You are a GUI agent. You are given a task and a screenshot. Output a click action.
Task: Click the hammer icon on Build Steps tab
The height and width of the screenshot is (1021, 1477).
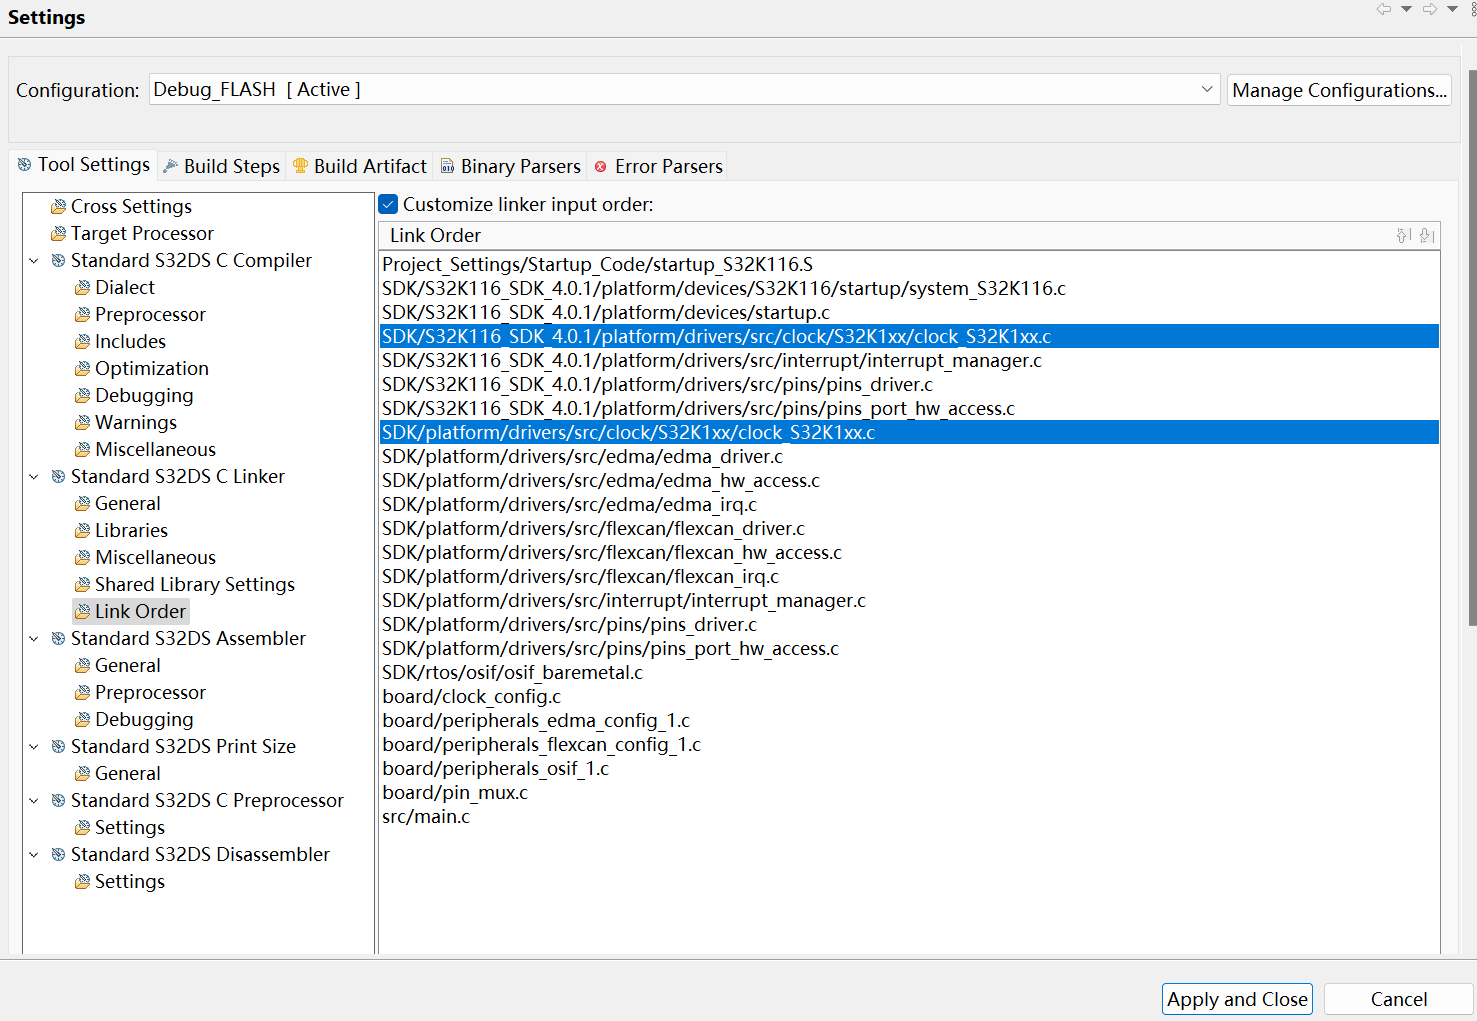pos(168,165)
